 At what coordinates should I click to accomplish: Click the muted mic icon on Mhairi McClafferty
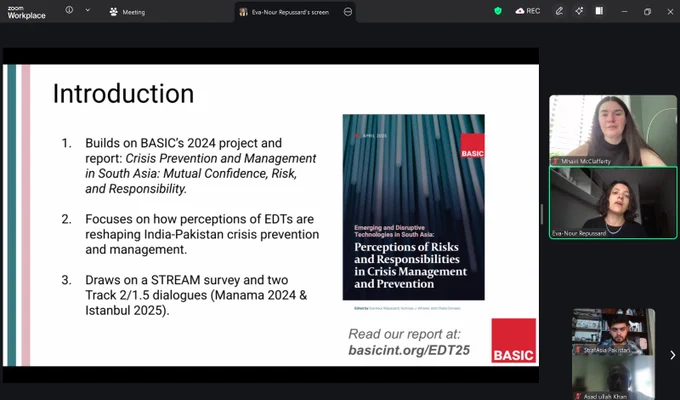point(555,161)
